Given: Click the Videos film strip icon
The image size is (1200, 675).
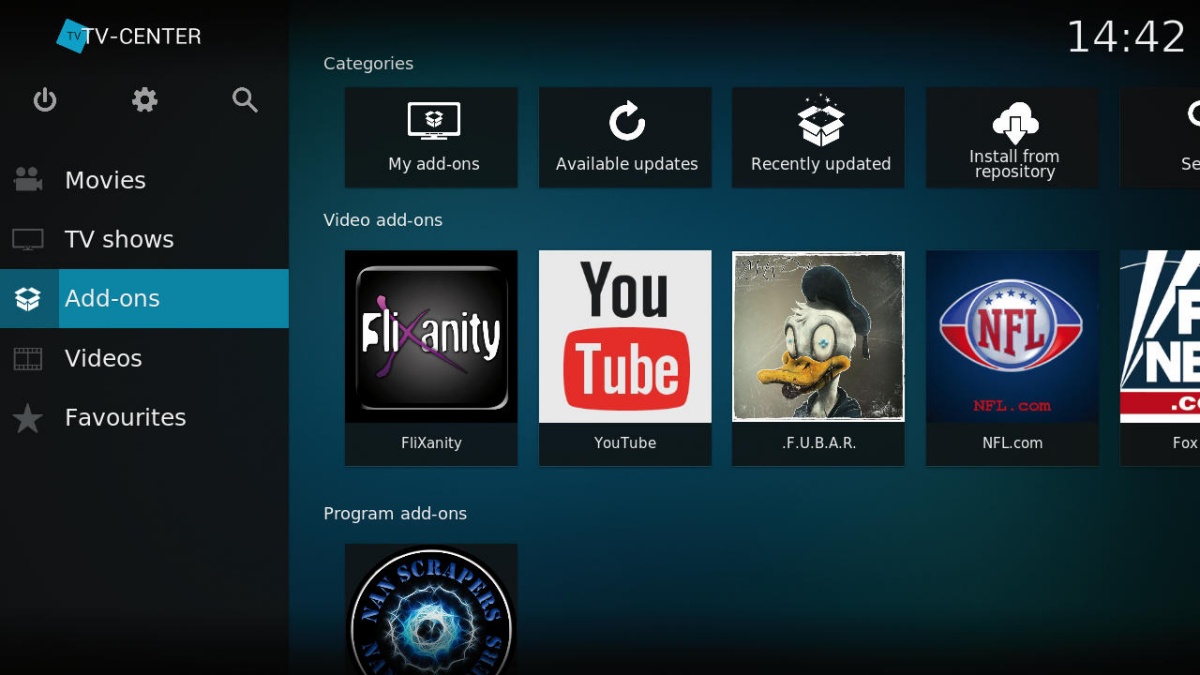Looking at the screenshot, I should tap(28, 358).
